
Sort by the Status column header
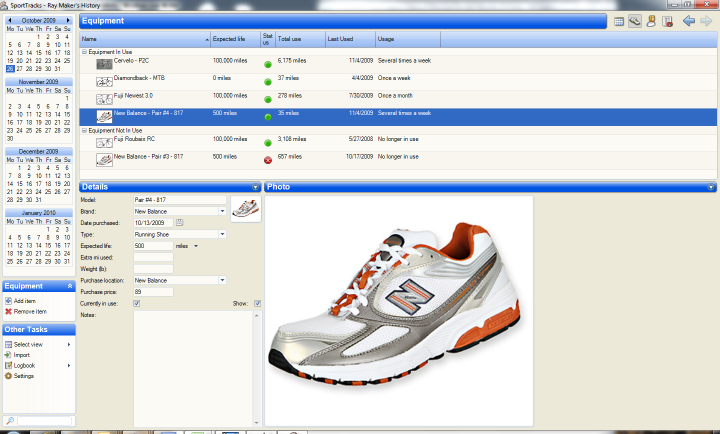[x=268, y=39]
